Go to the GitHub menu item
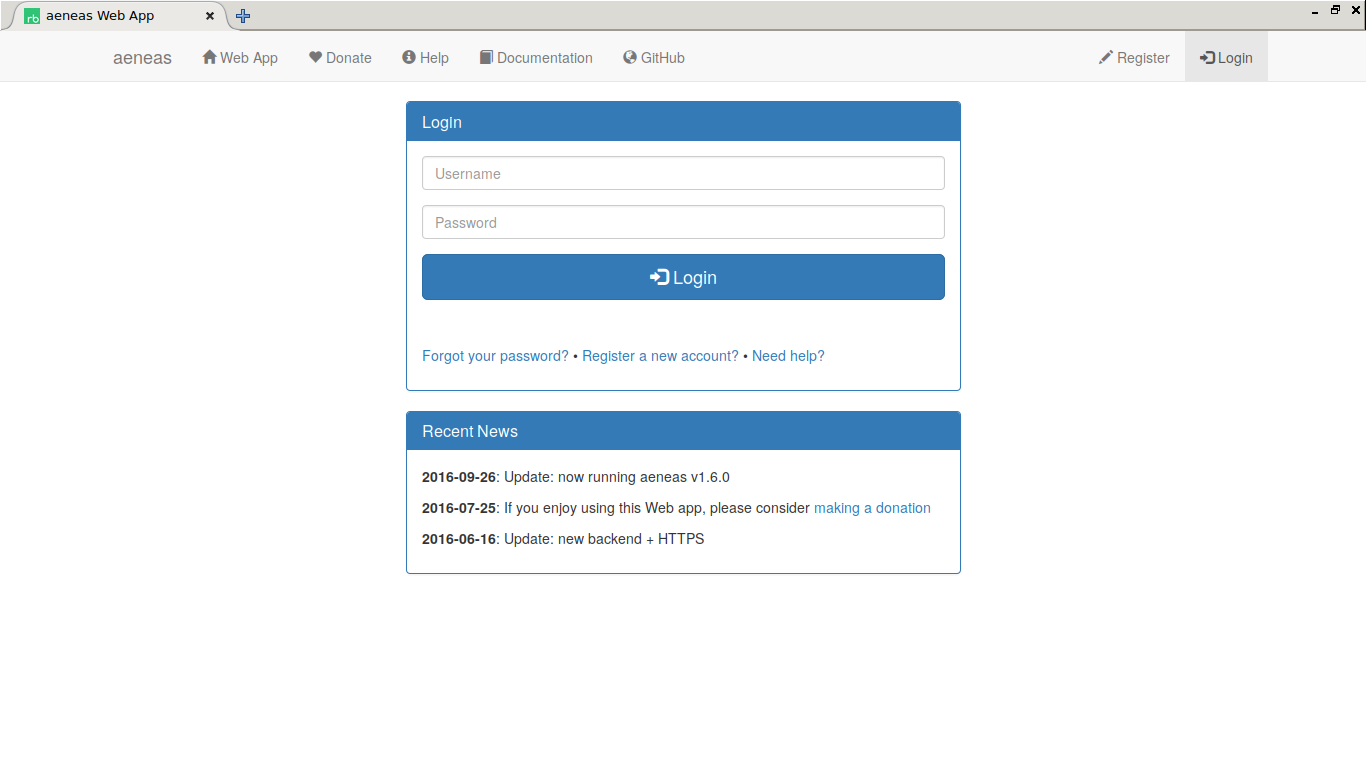Viewport: 1366px width, 768px height. tap(662, 58)
